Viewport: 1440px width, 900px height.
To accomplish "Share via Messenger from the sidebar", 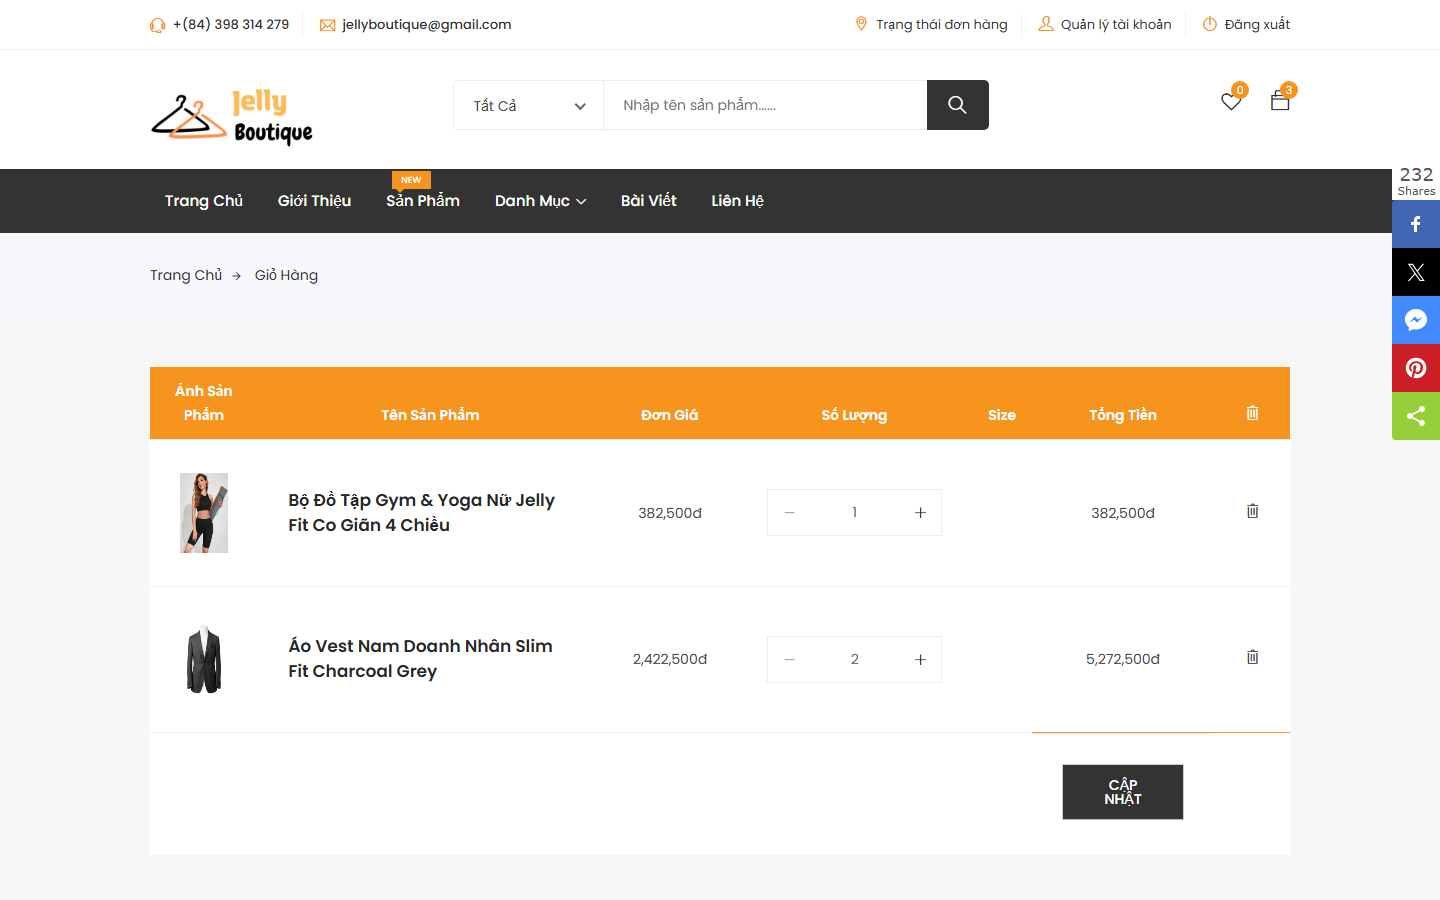I will click(x=1416, y=320).
